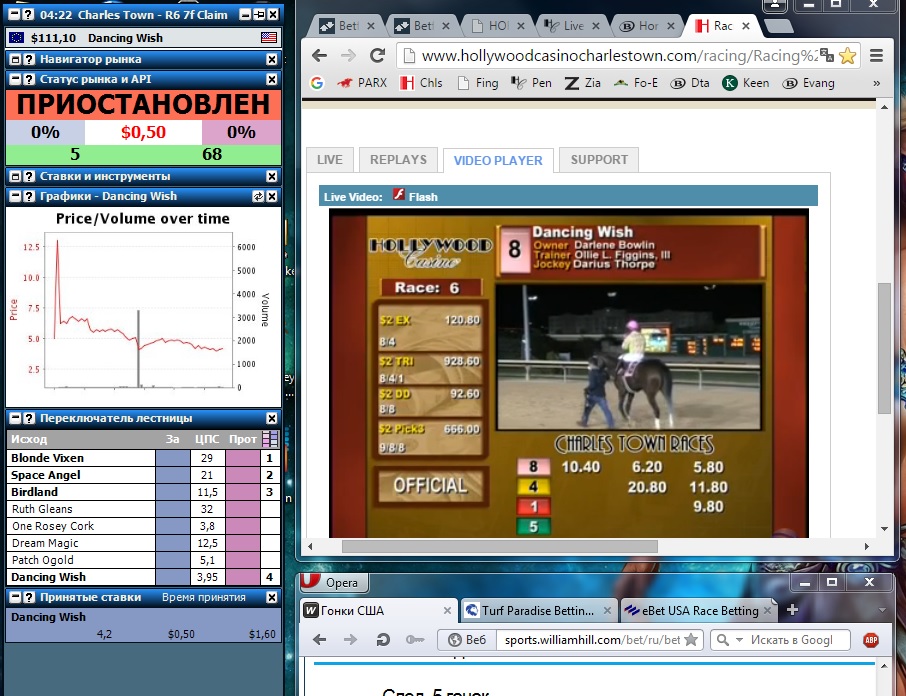906x696 pixels.
Task: Open help for the Навигатор рынка panel
Action: 28,60
